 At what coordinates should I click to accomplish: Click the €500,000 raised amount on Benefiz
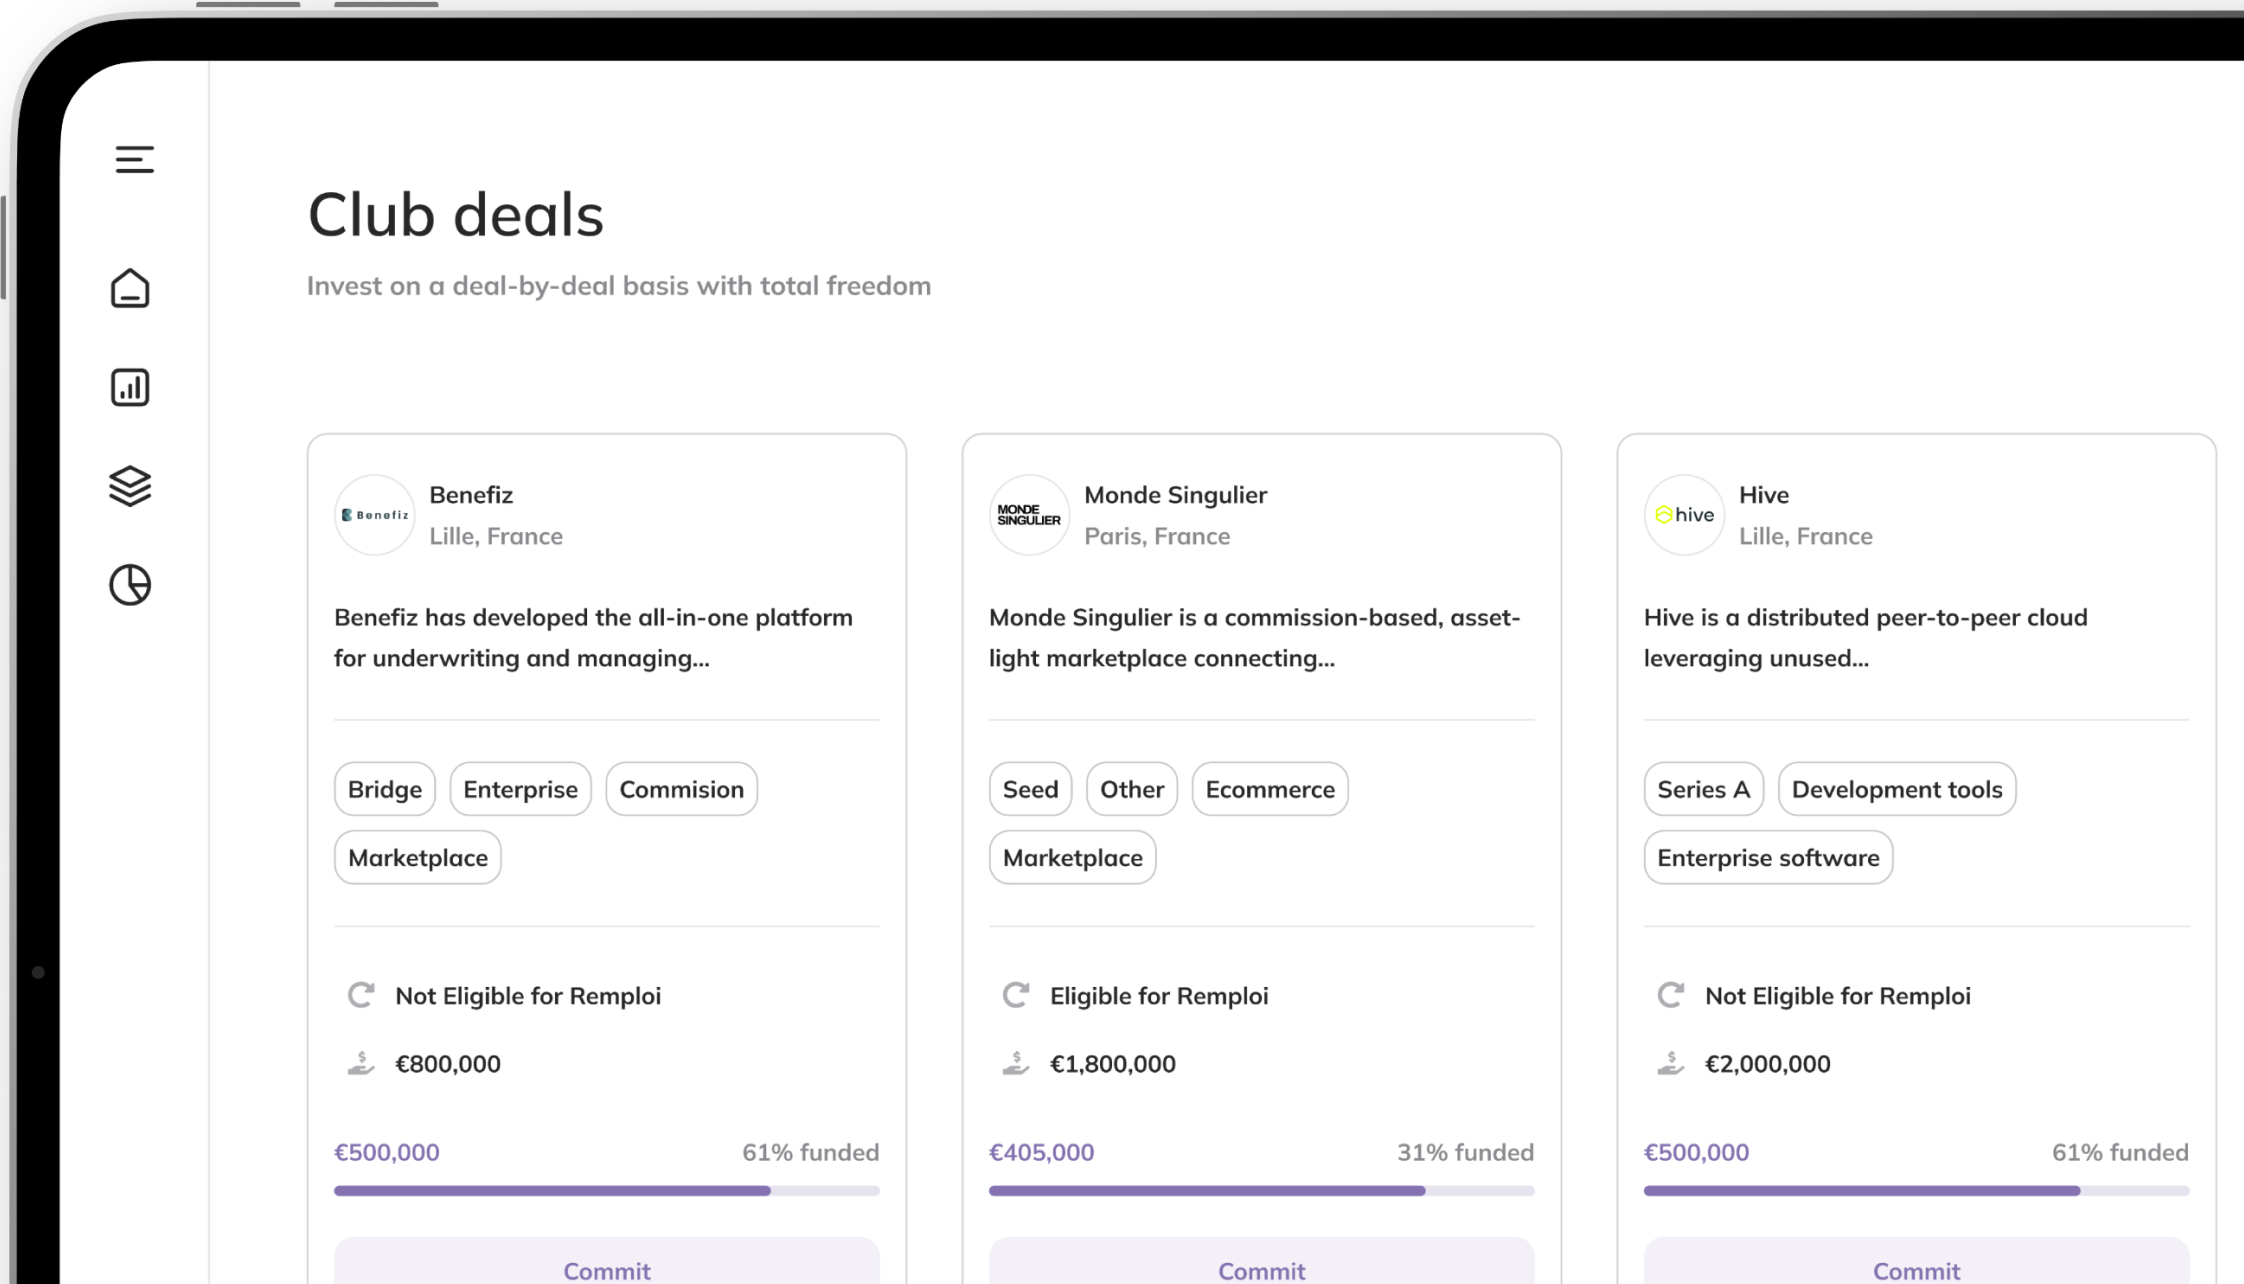tap(387, 1152)
